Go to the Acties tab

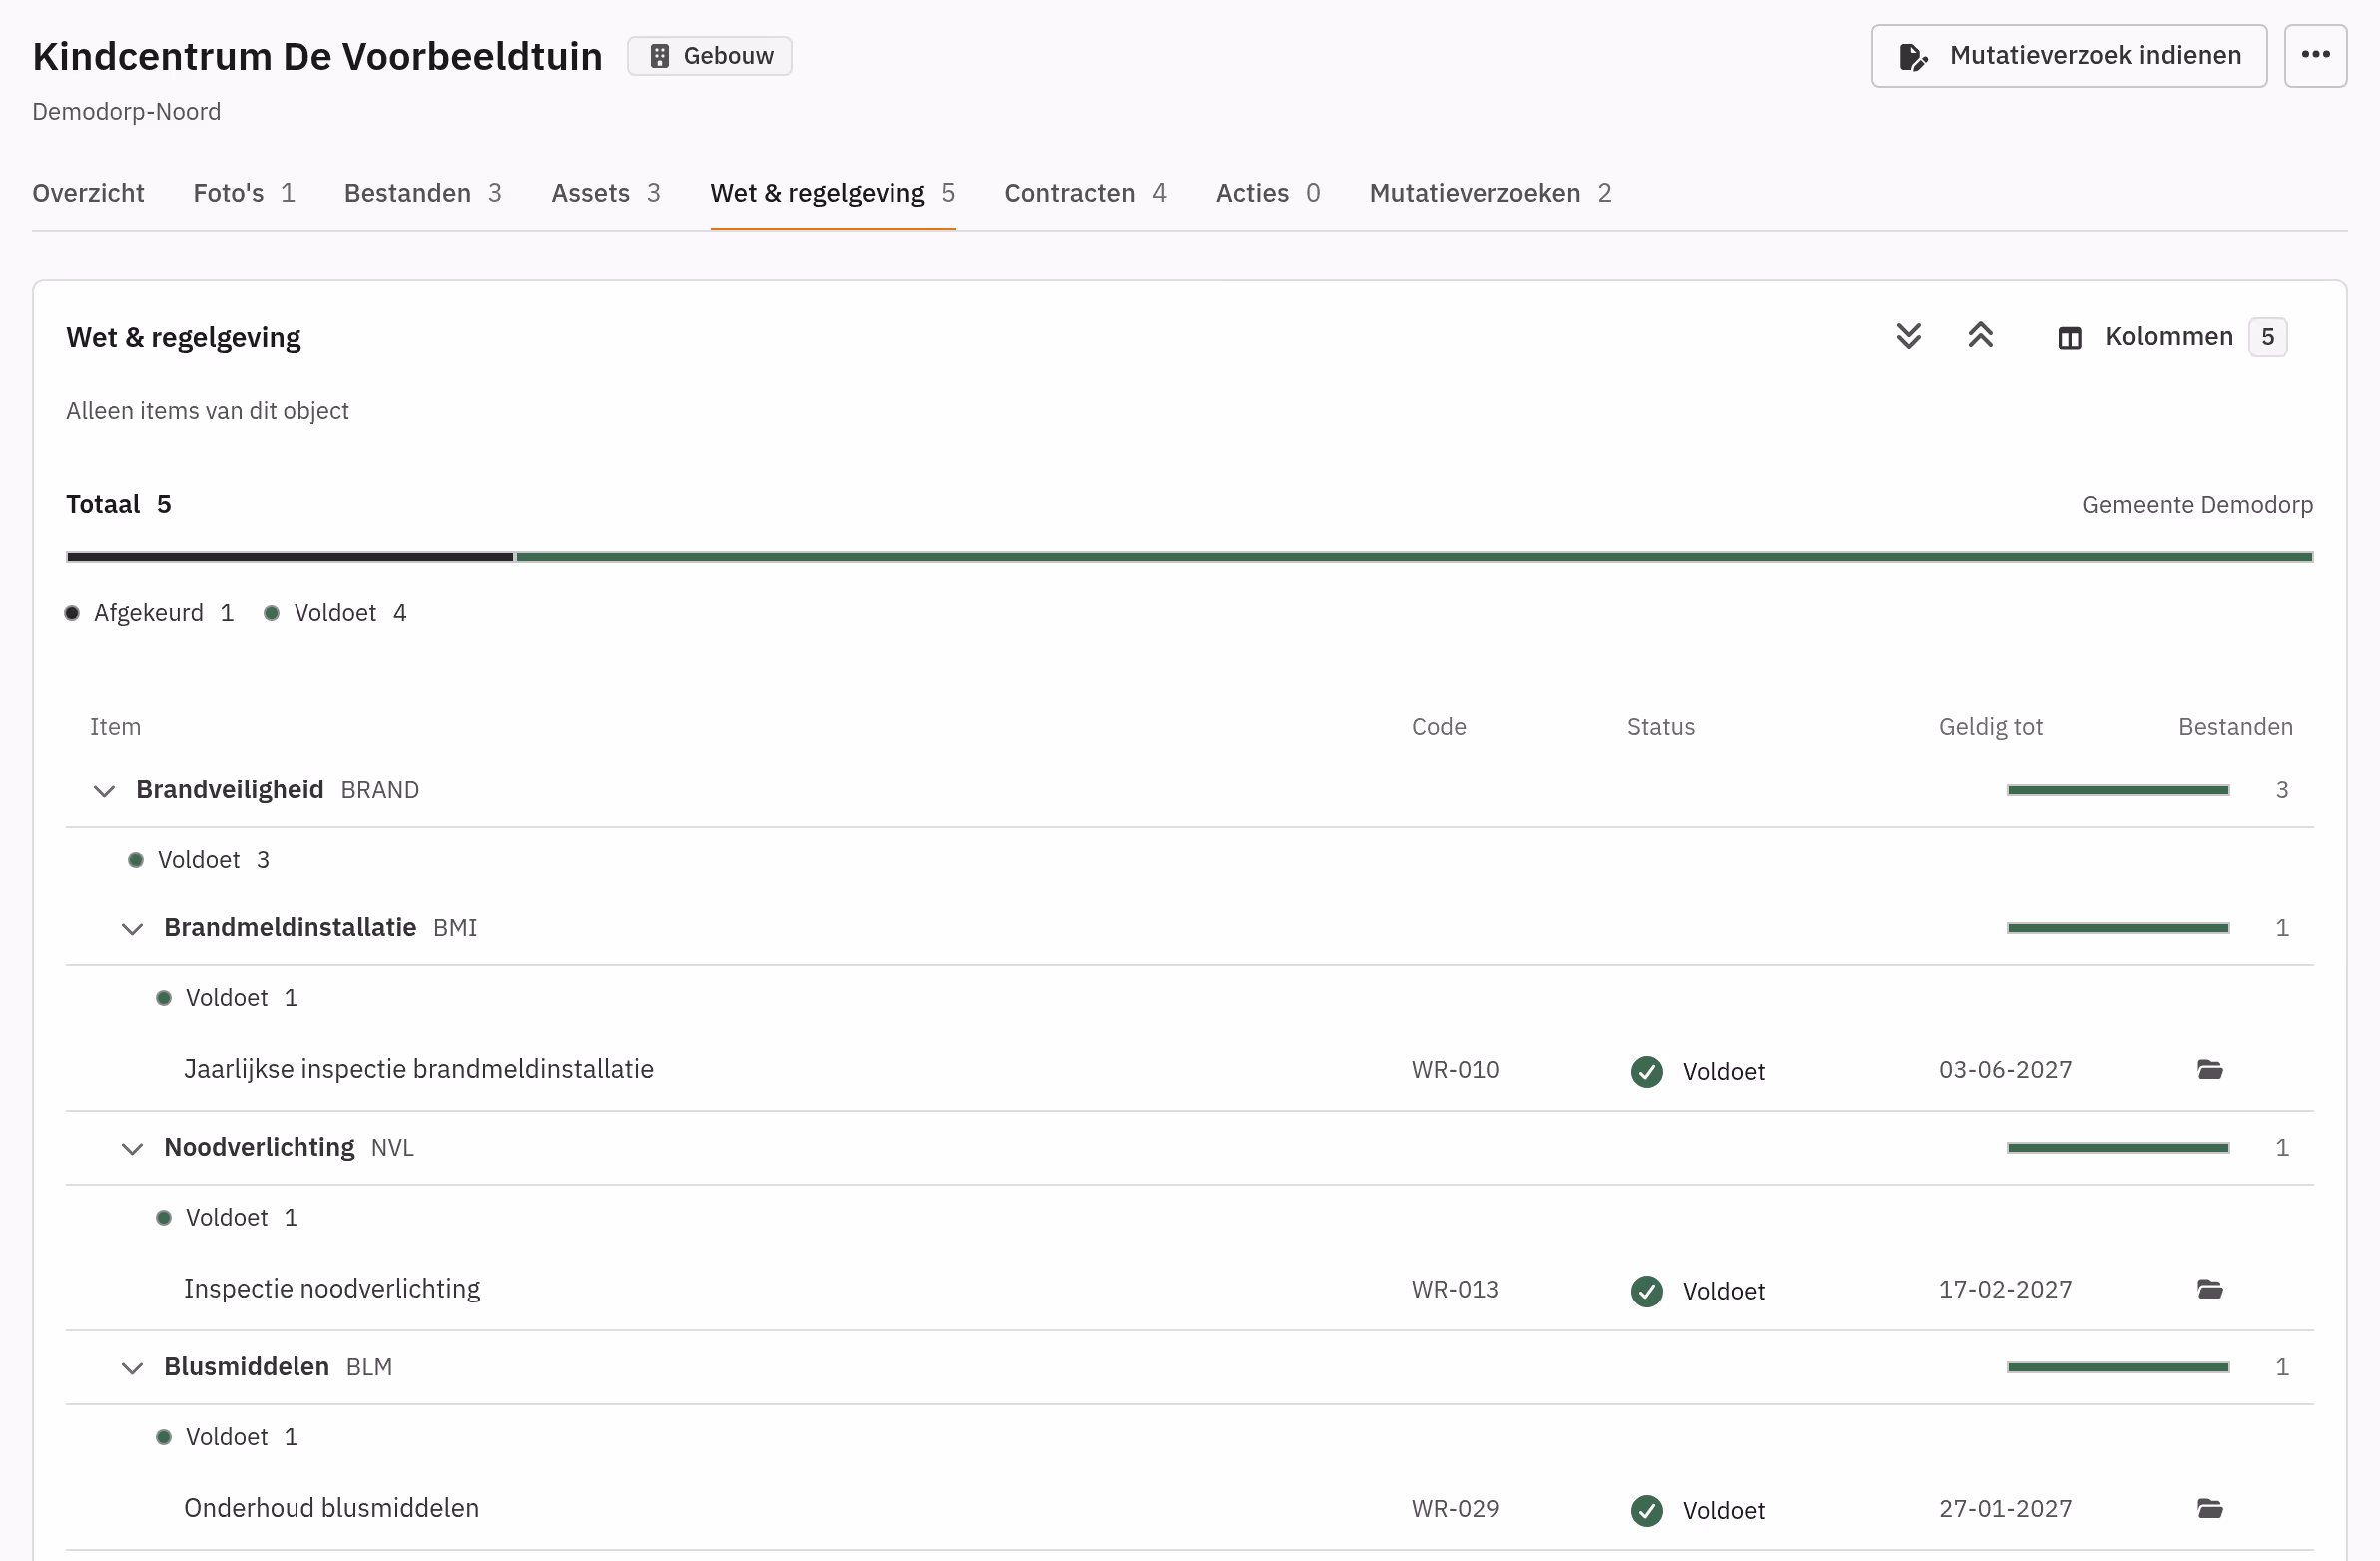[1268, 193]
